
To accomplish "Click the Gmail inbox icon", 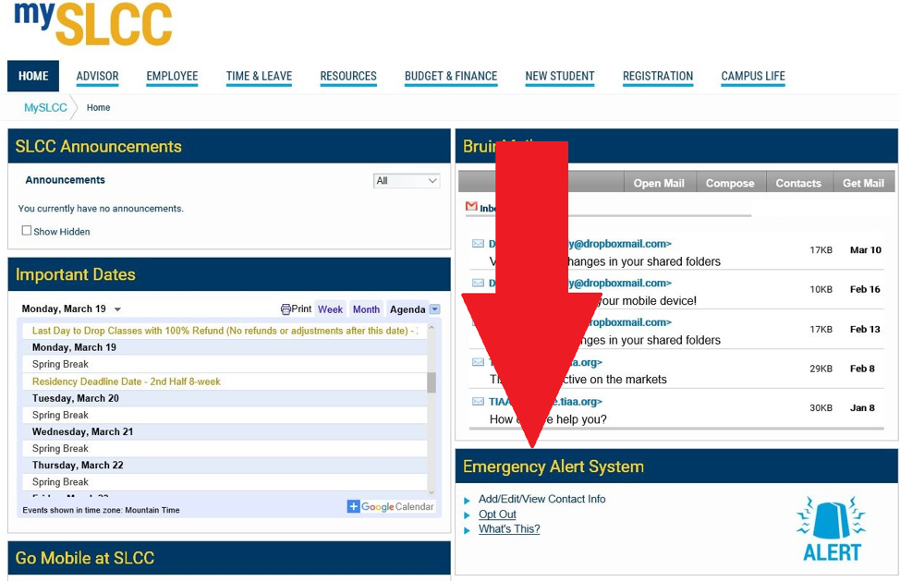I will point(471,206).
